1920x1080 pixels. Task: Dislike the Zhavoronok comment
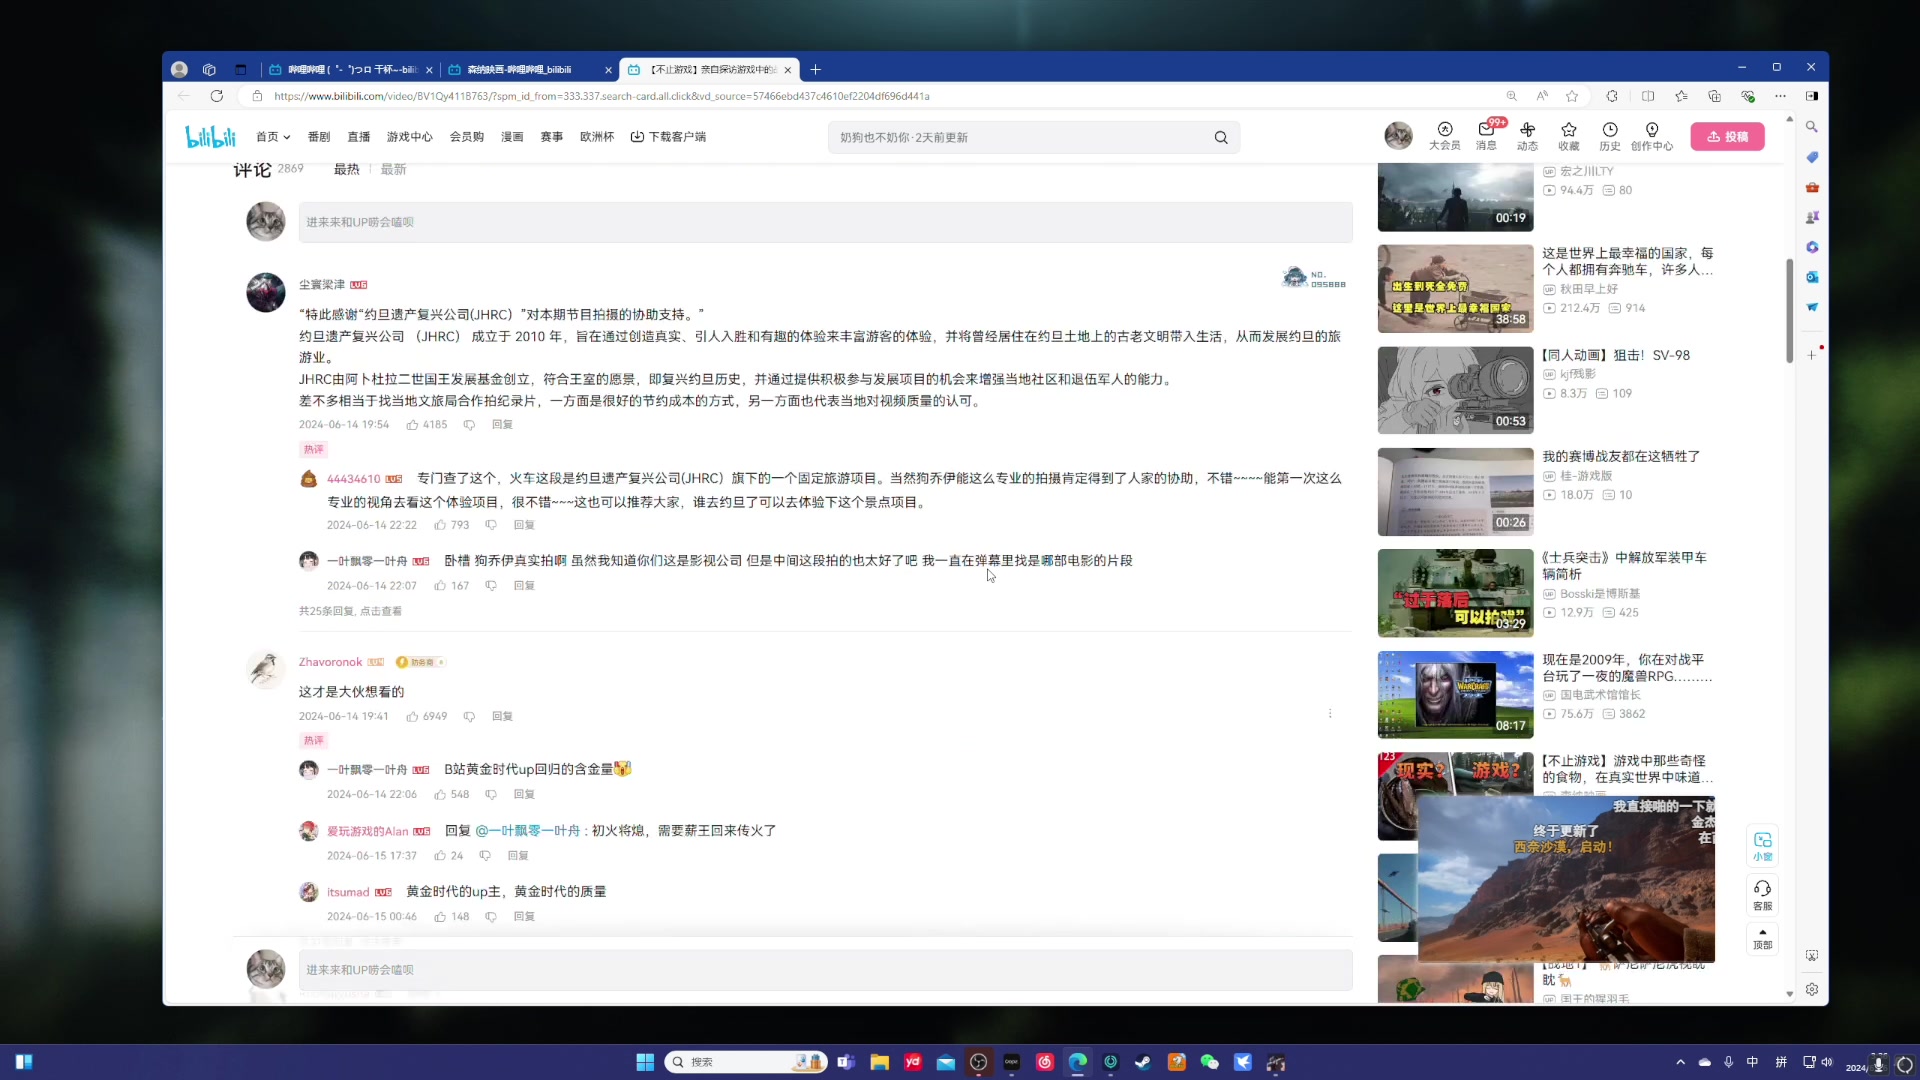coord(469,717)
